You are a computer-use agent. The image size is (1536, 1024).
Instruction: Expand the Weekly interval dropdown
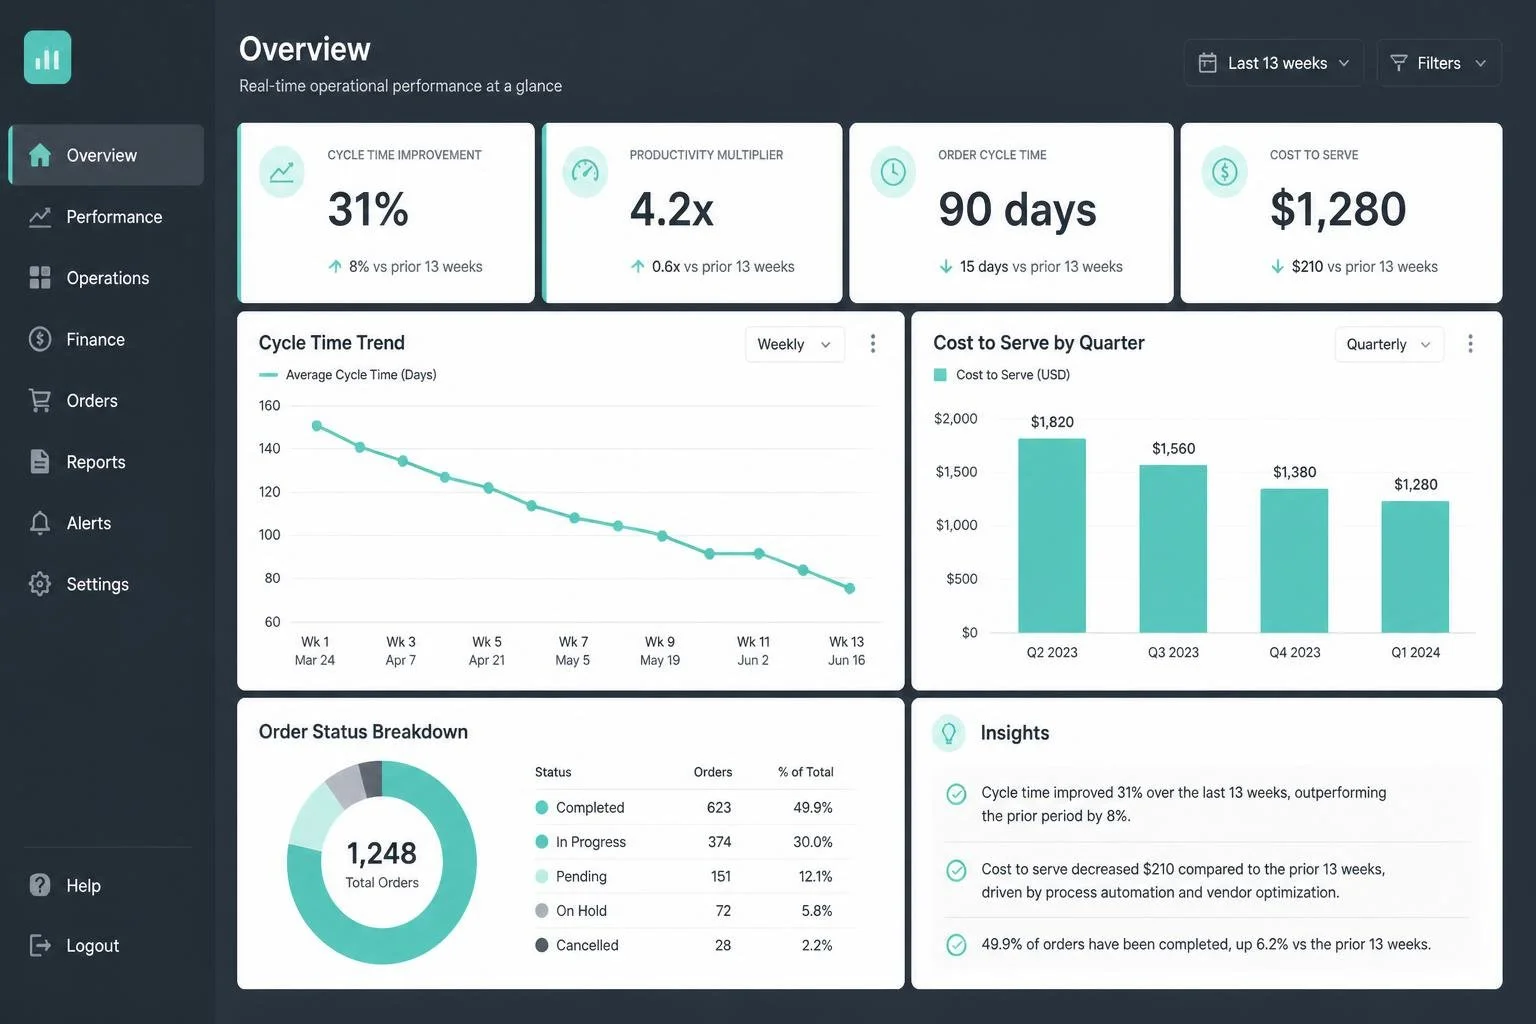pos(795,344)
